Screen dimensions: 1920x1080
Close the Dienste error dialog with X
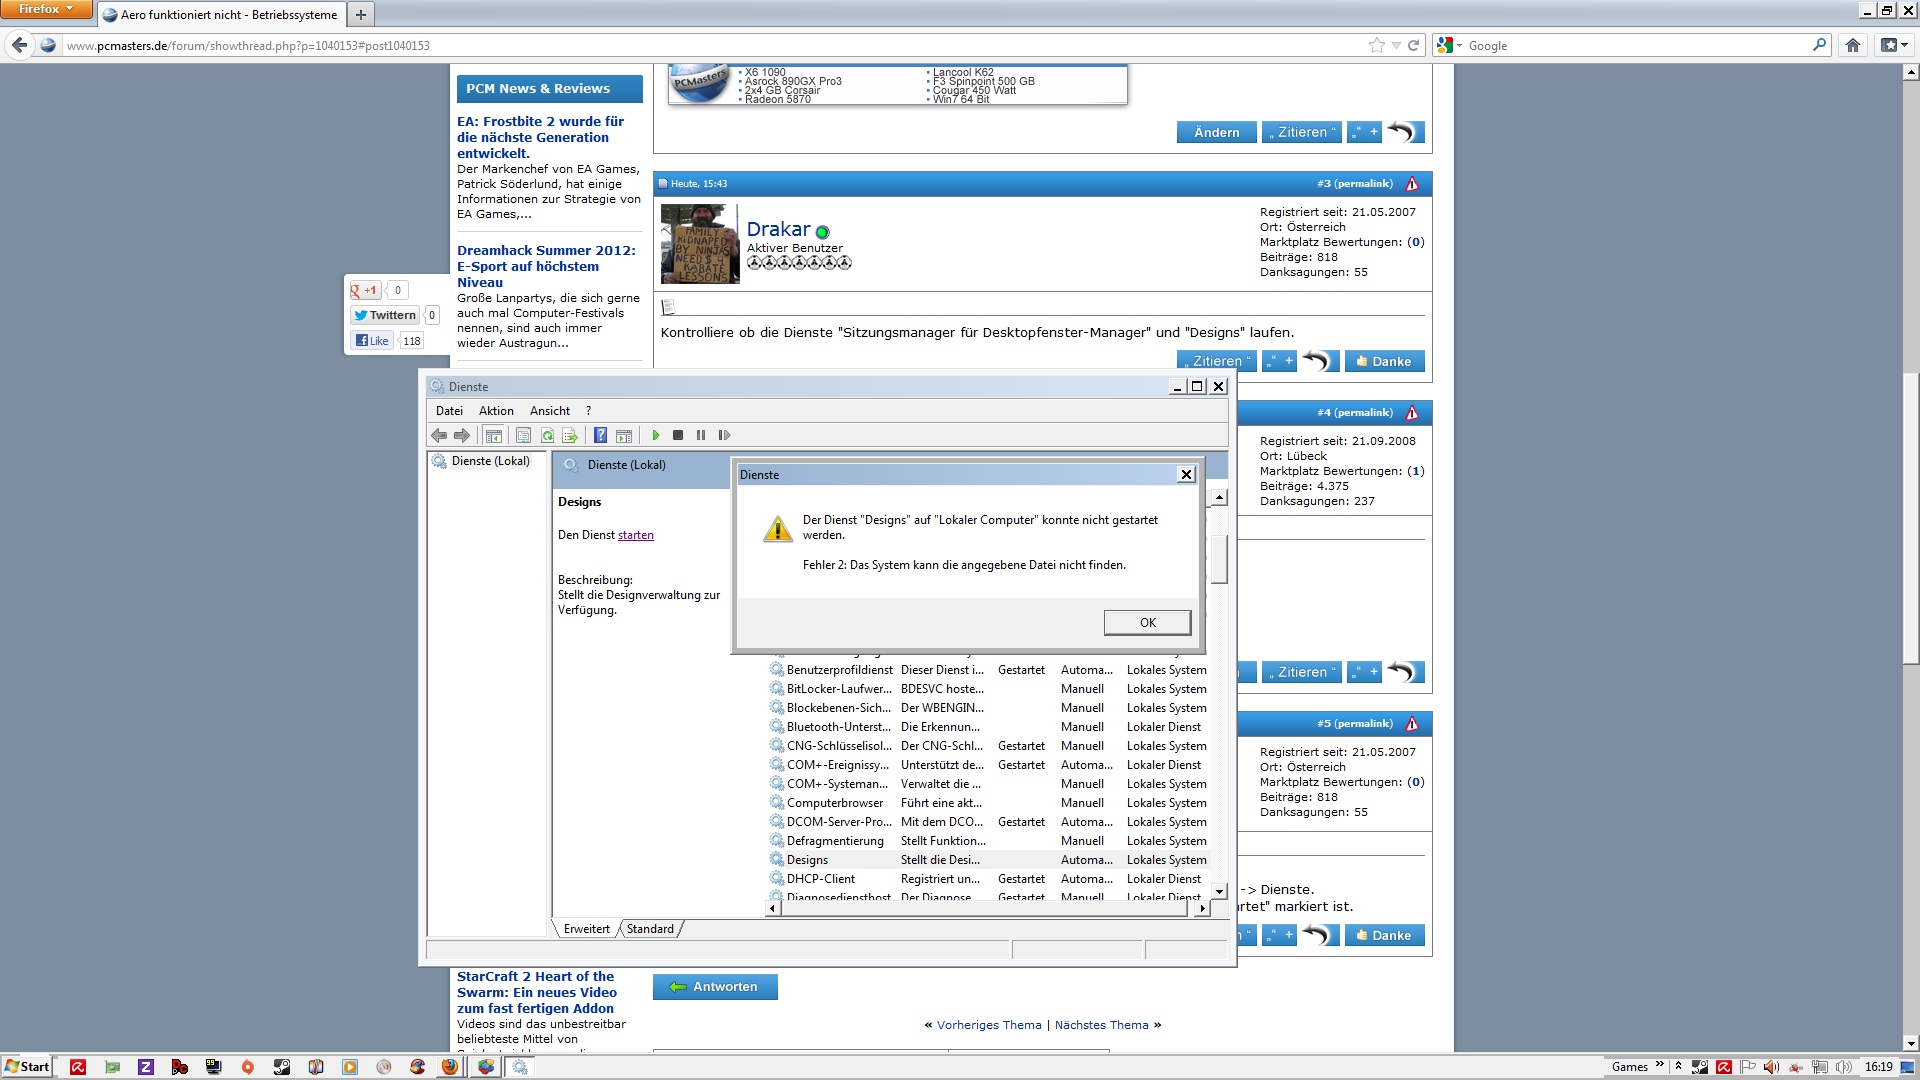1186,474
